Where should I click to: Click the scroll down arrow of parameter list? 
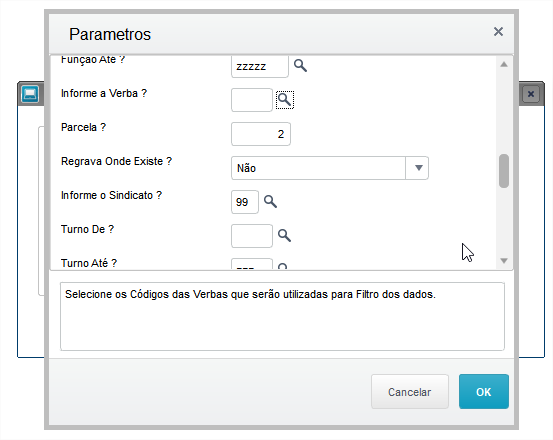(x=504, y=261)
